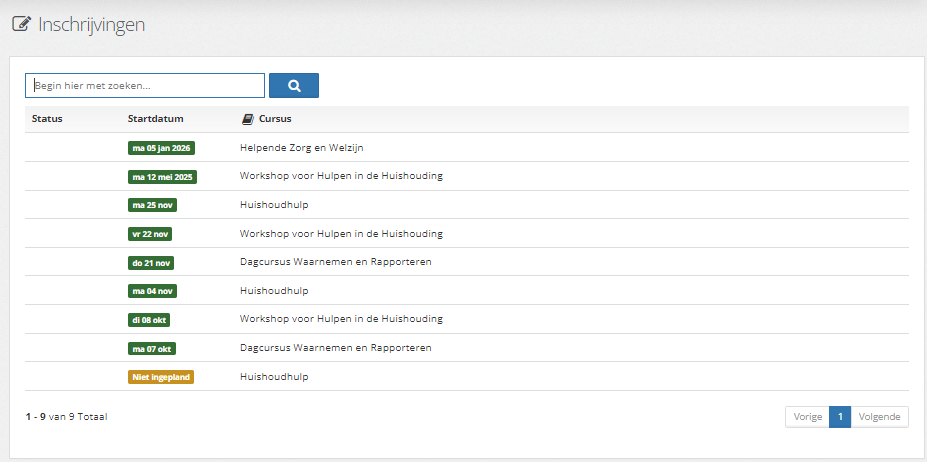
Task: Sort by the Status column header
Action: [x=47, y=118]
